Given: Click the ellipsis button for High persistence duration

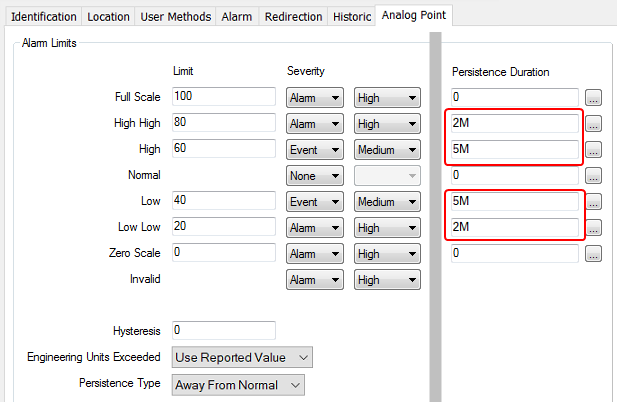Looking at the screenshot, I should [x=593, y=150].
